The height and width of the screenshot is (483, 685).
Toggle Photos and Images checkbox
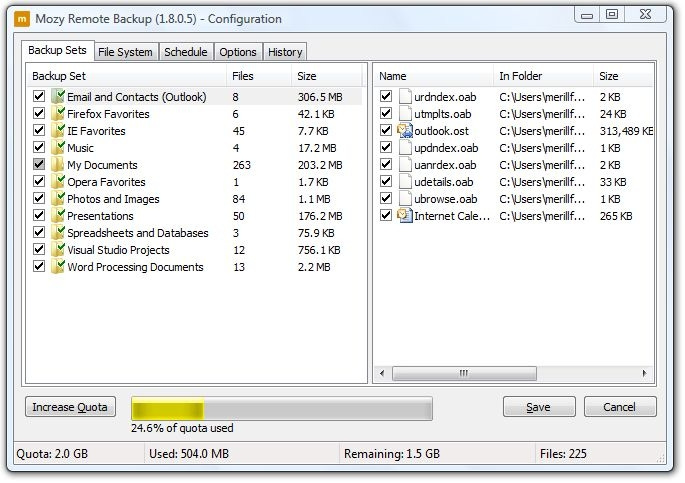39,198
